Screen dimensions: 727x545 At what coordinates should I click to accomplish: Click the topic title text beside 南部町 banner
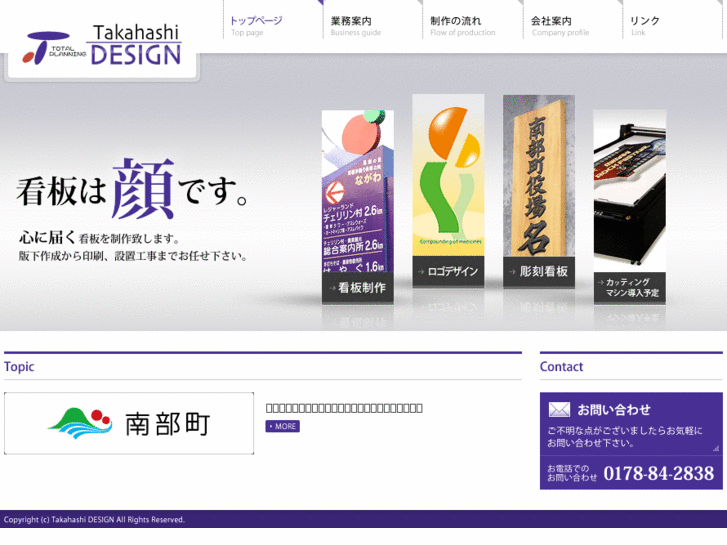tap(344, 408)
